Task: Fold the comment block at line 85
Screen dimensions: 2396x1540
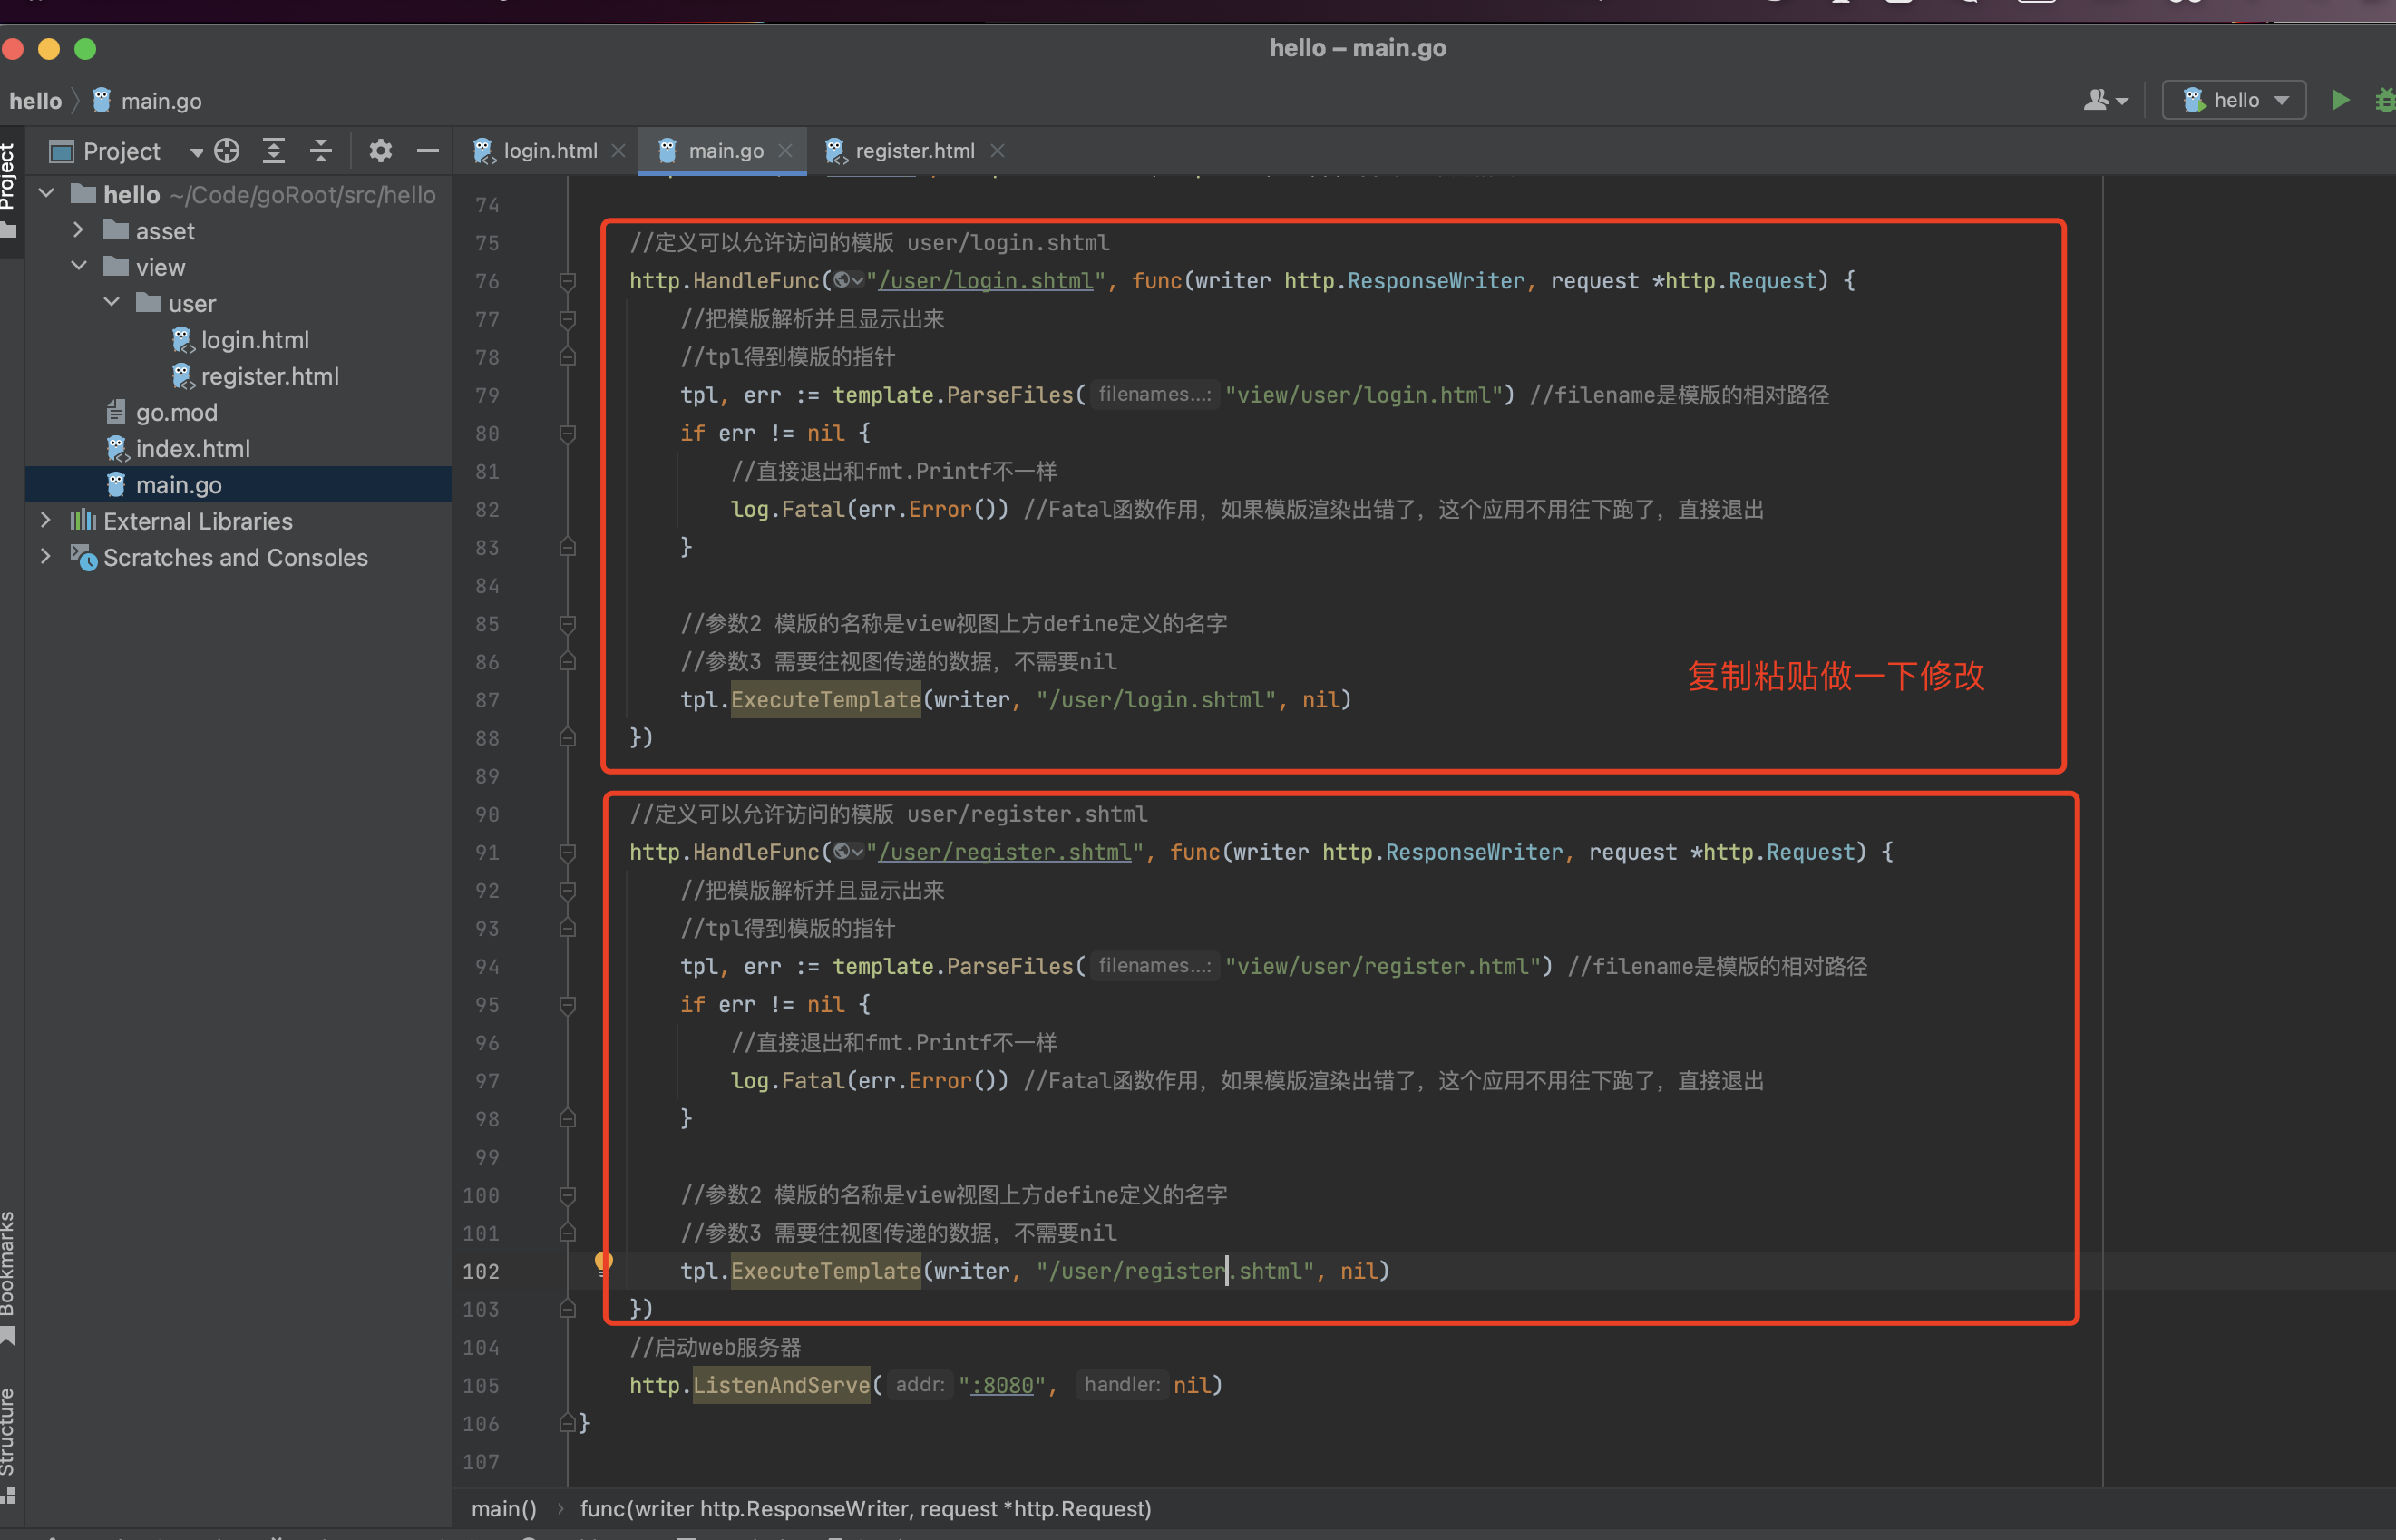Action: (567, 624)
